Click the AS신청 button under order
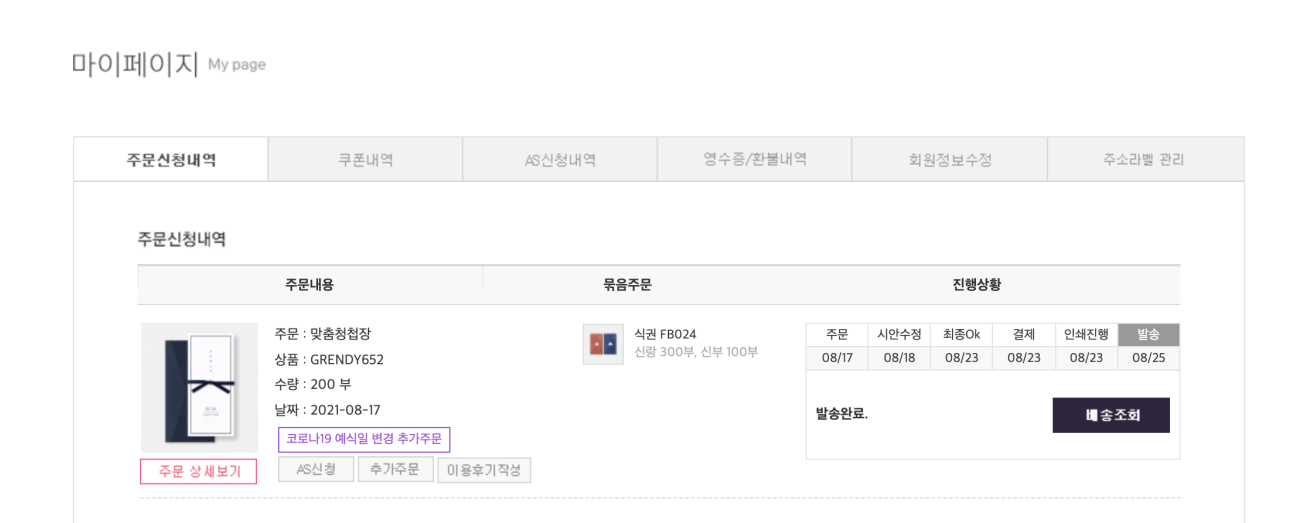 [316, 470]
